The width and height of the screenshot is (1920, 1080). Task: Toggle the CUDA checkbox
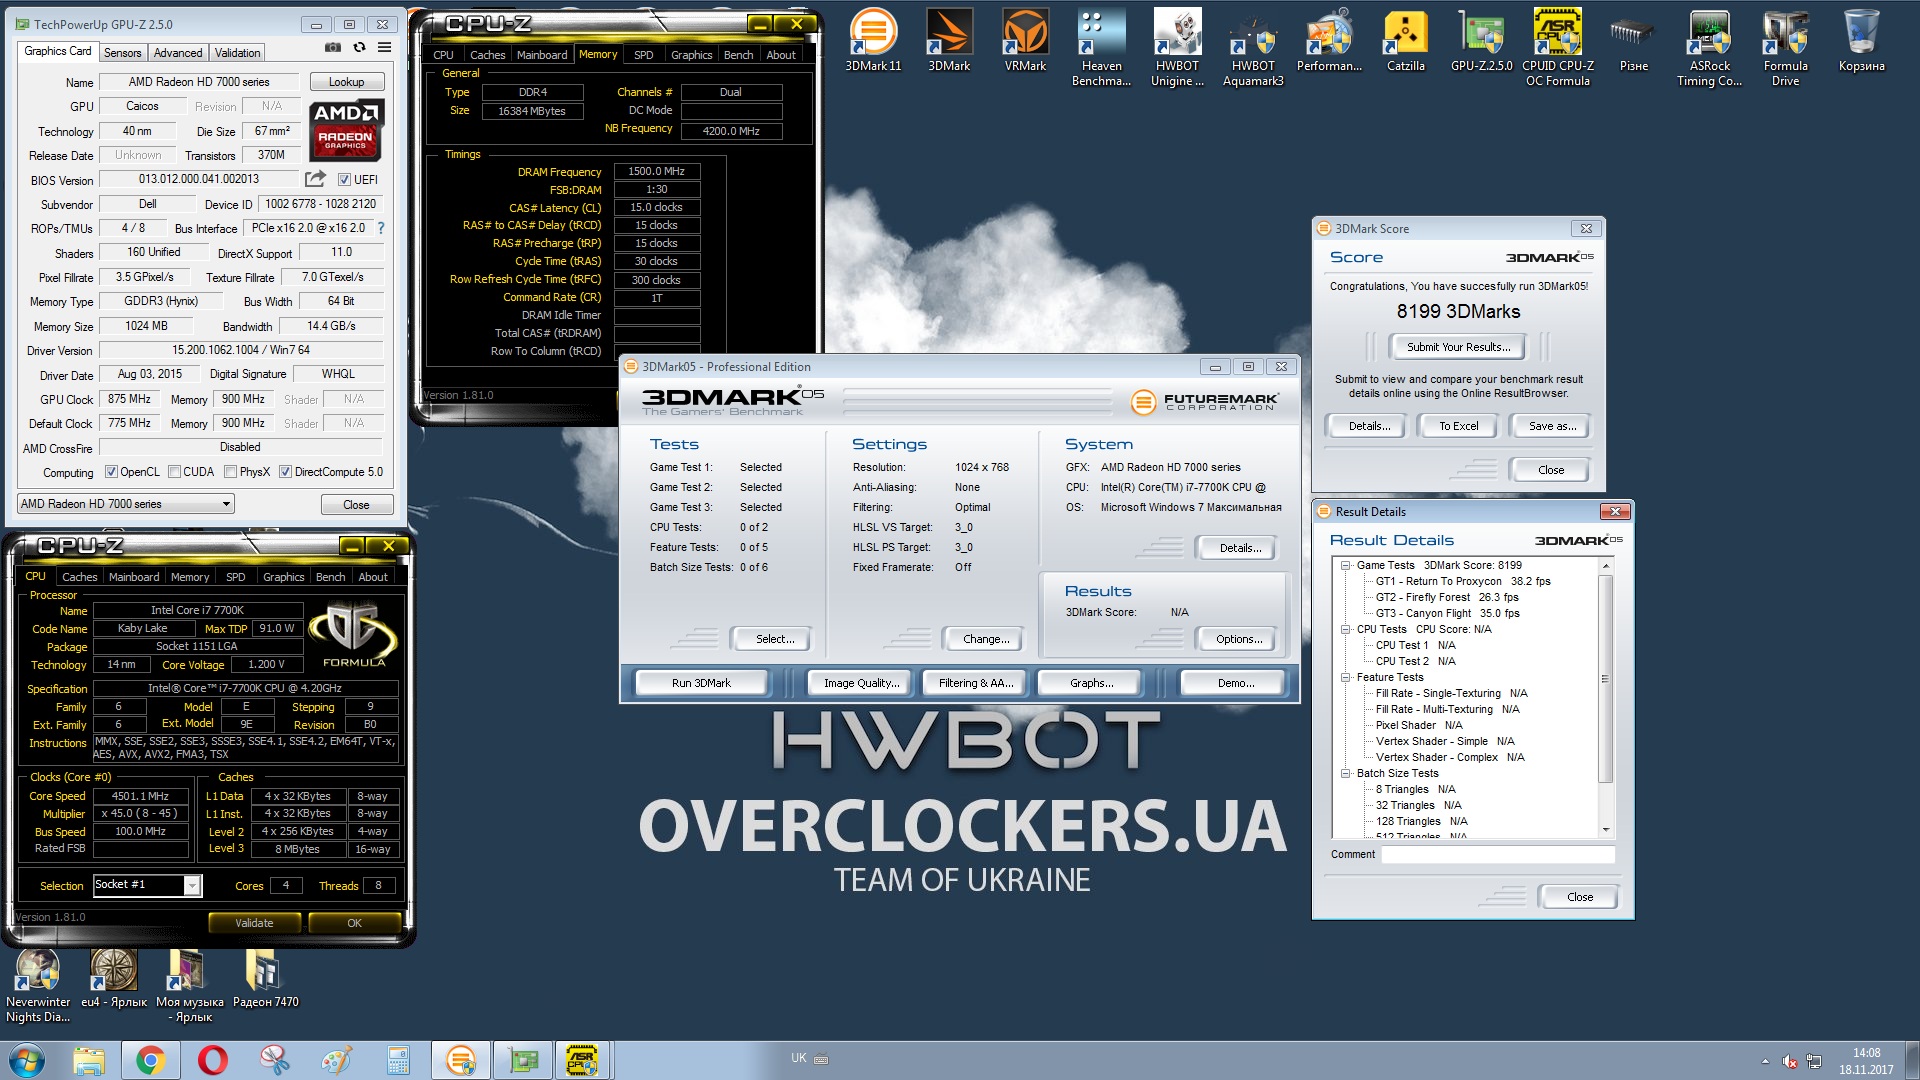[x=175, y=472]
